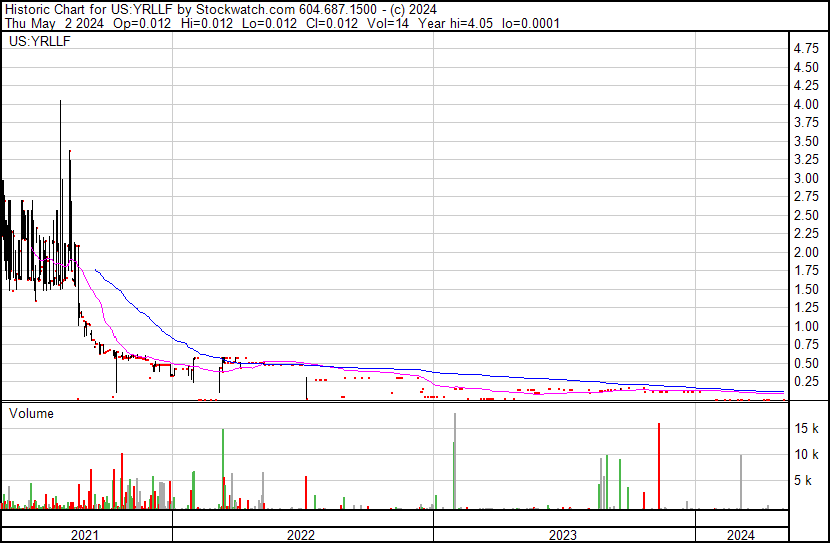Click the 4.25 price axis value

point(806,85)
